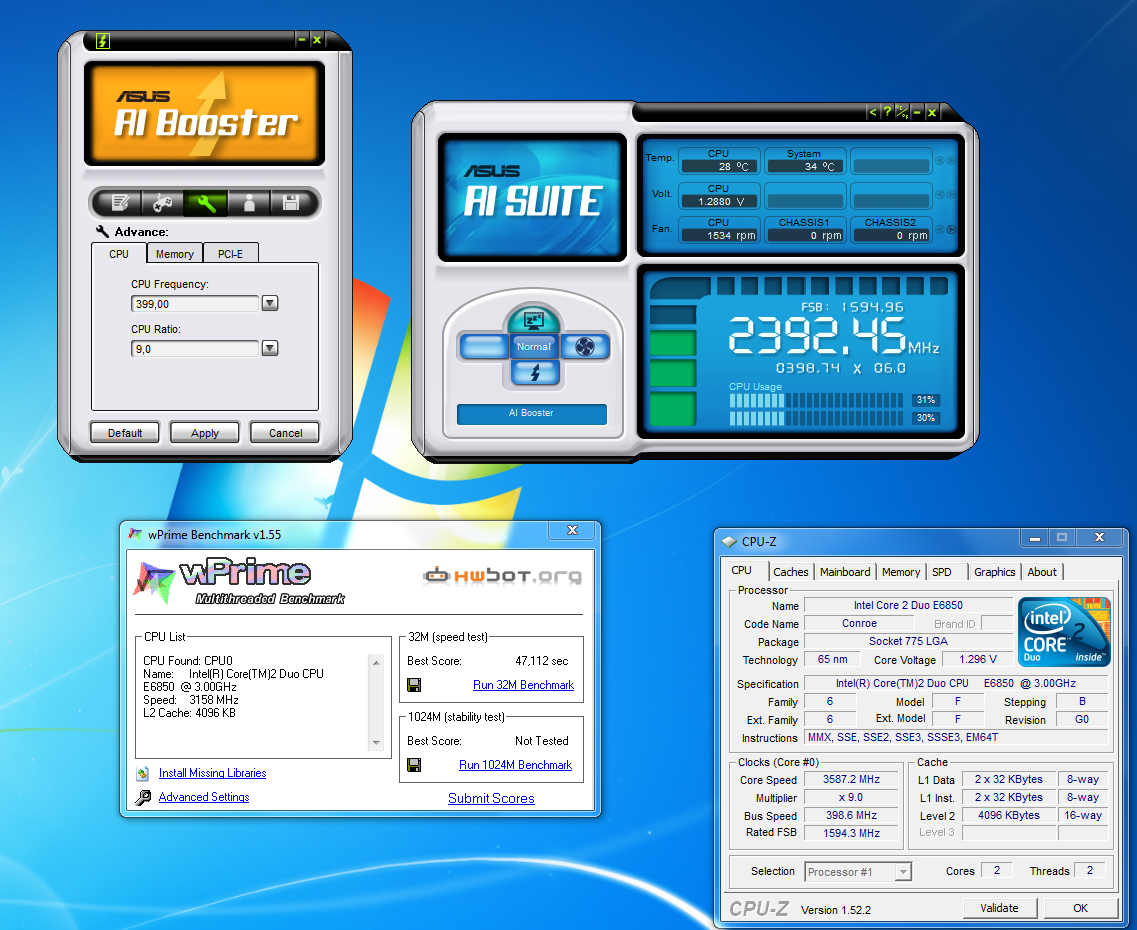This screenshot has width=1137, height=930.
Task: Click the CPU-Z title bar icon
Action: click(x=729, y=541)
